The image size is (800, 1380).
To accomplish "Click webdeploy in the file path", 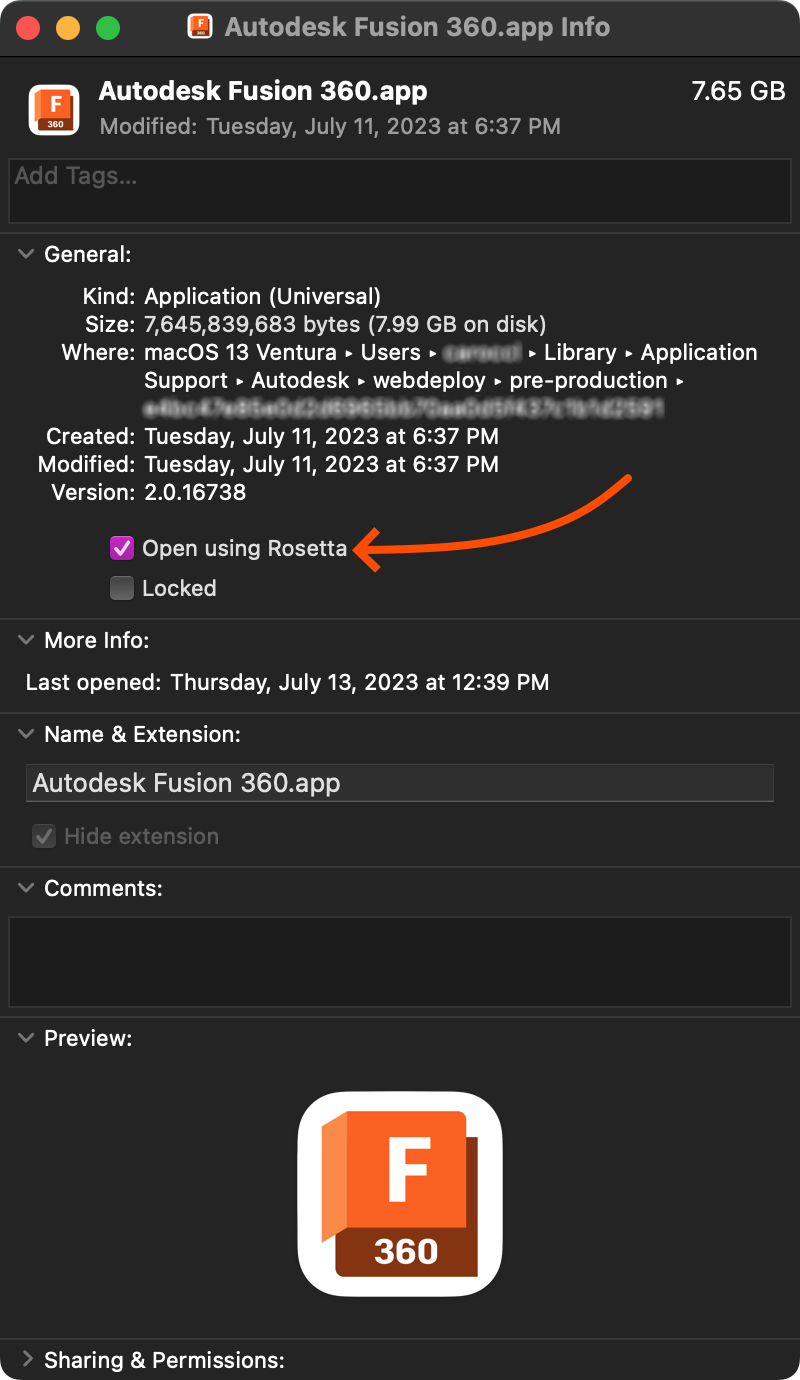I will (429, 380).
